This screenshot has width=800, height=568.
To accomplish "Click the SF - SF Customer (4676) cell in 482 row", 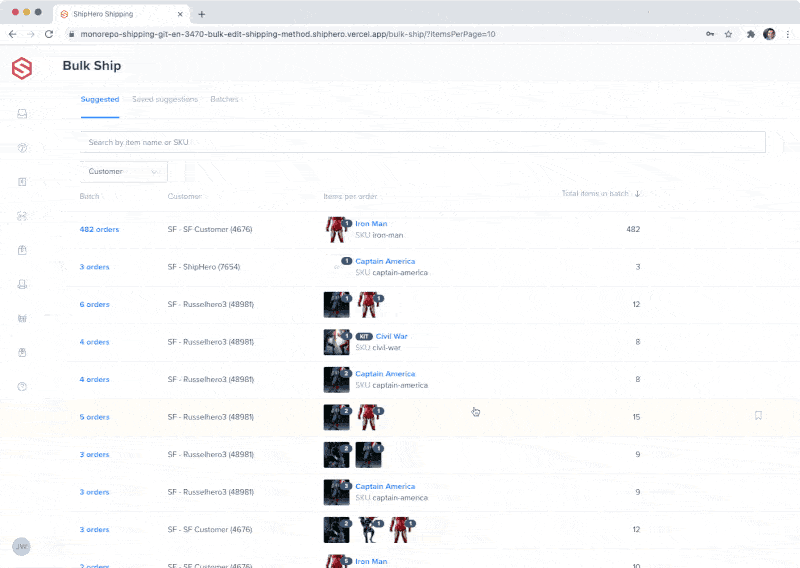I will click(210, 230).
